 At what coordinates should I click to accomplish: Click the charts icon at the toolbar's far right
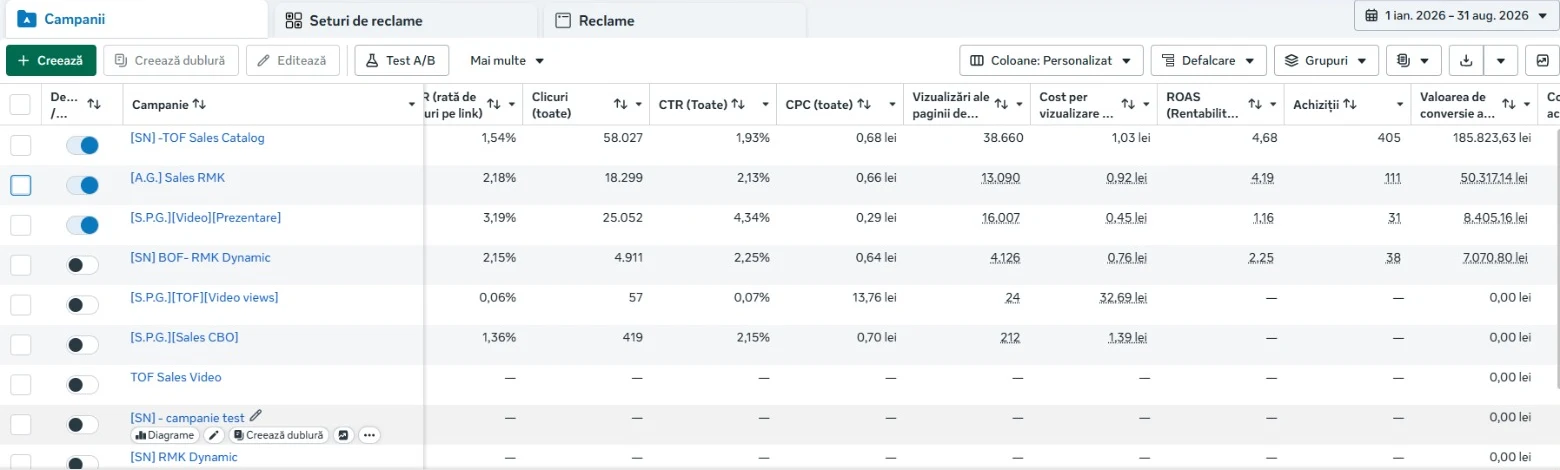click(x=1542, y=60)
